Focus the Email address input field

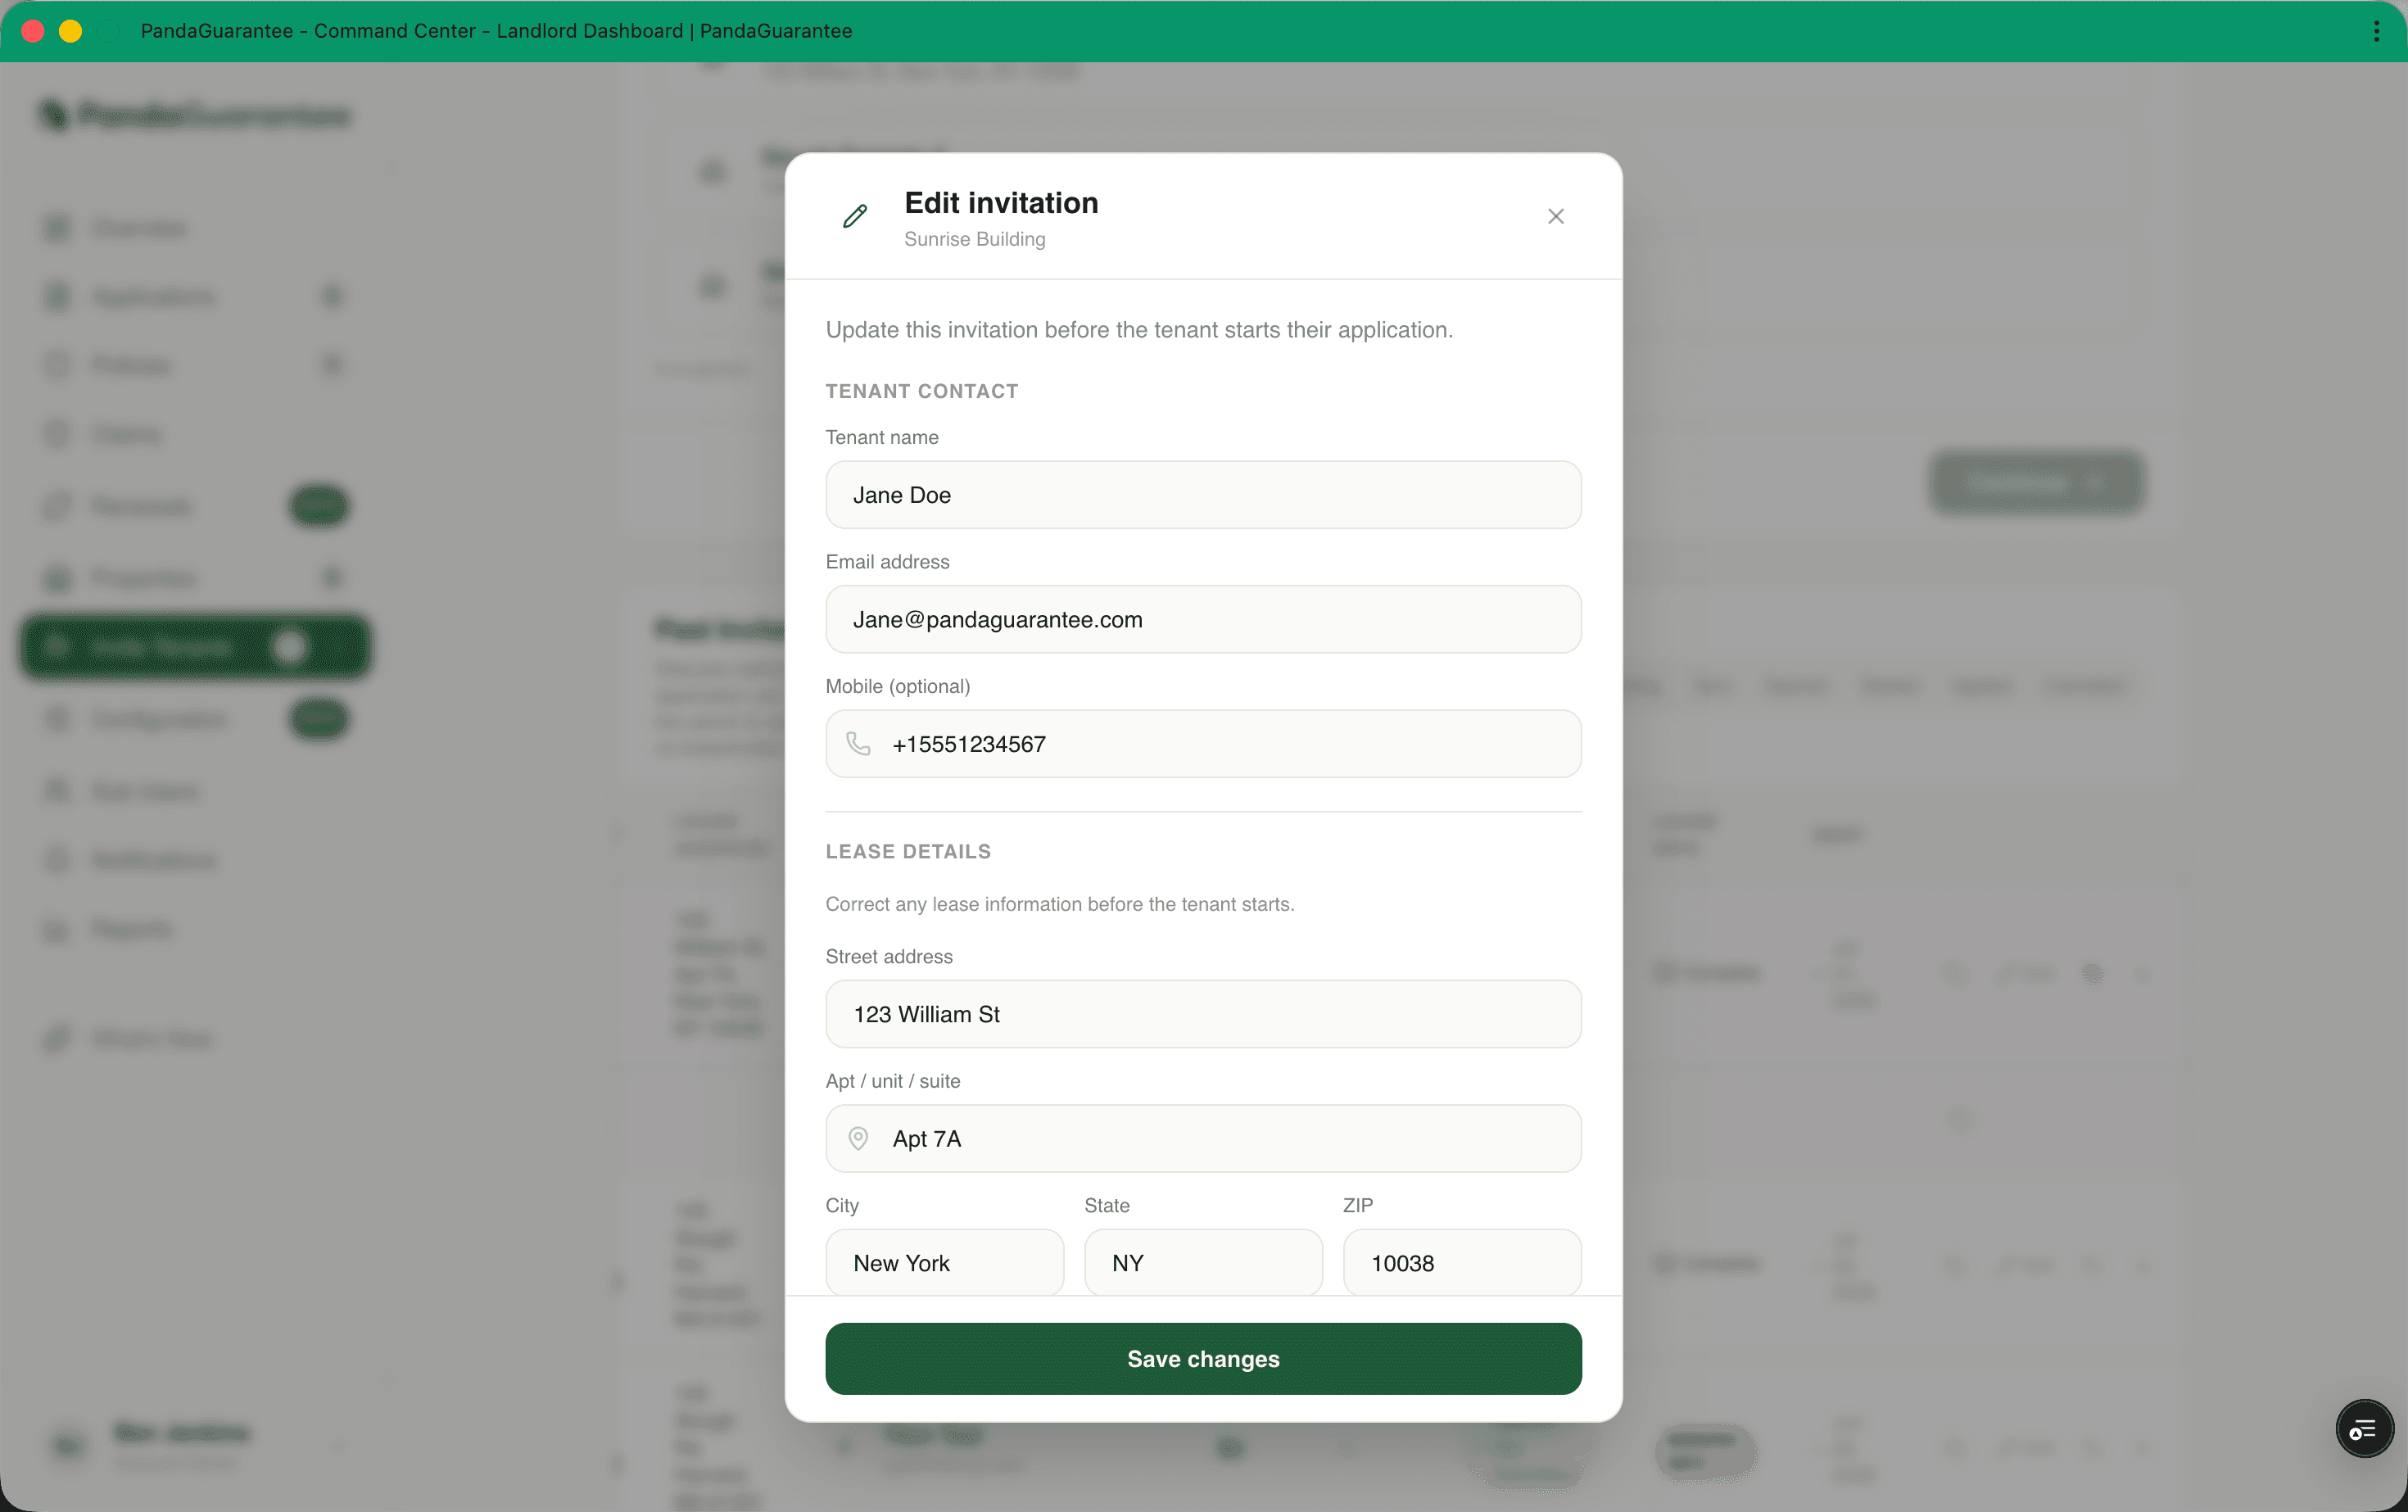1203,619
